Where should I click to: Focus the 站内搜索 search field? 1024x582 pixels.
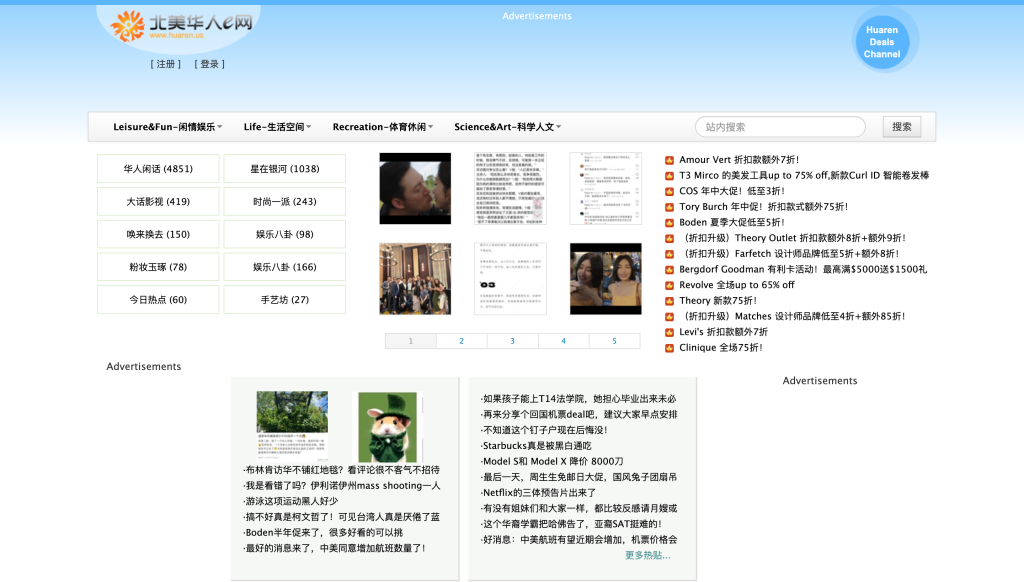coord(780,127)
